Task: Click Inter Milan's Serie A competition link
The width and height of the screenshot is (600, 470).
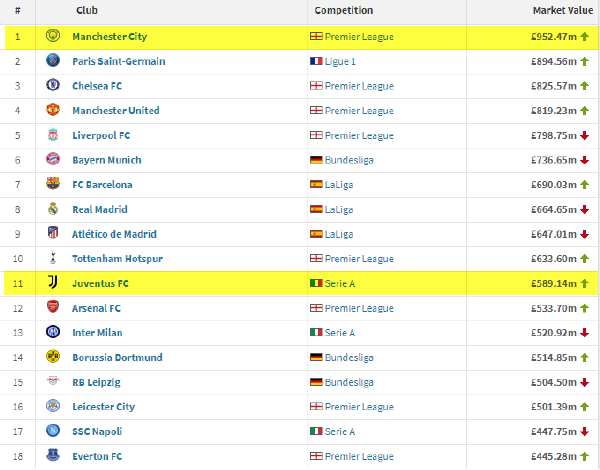Action: click(x=340, y=333)
